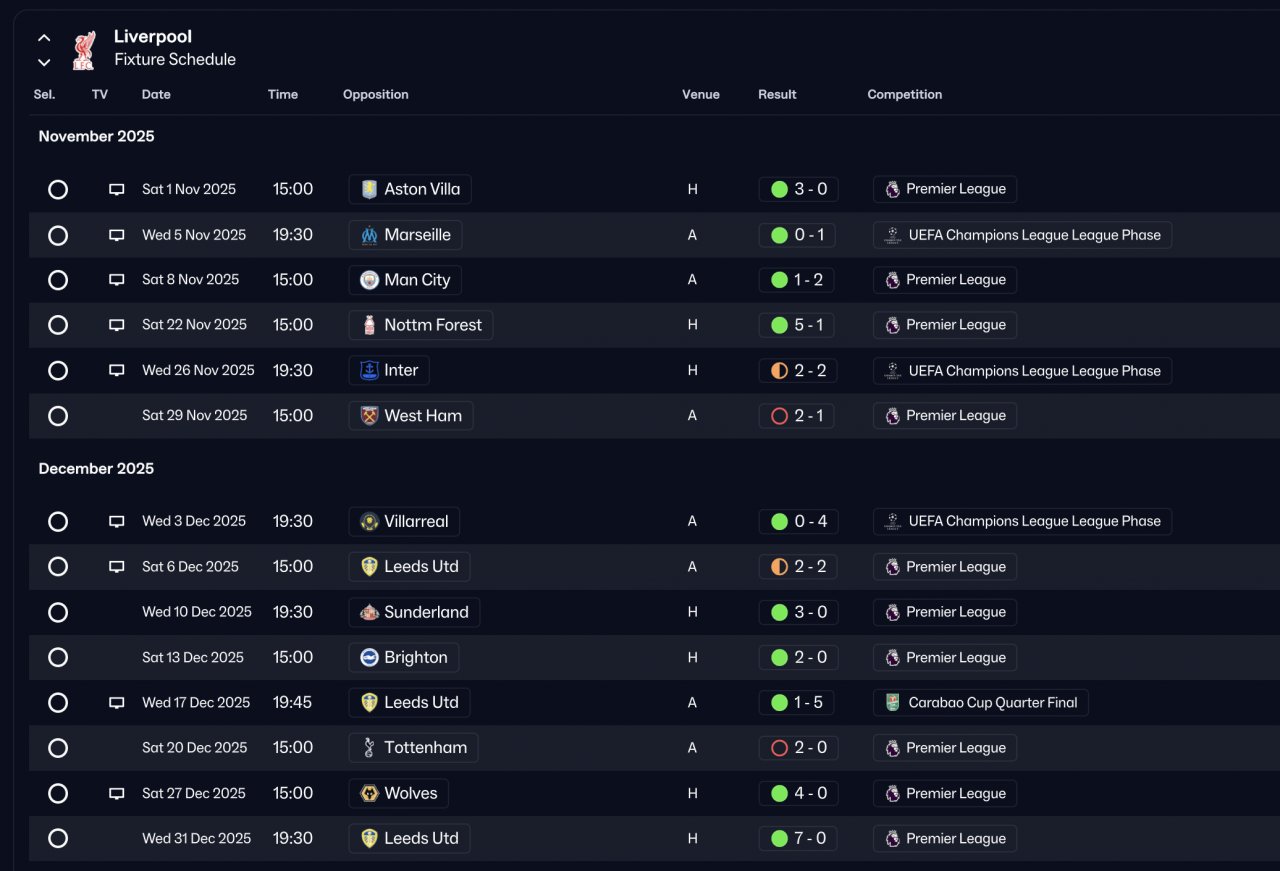Click the Carabao Cup competition icon
The image size is (1280, 871).
[893, 702]
